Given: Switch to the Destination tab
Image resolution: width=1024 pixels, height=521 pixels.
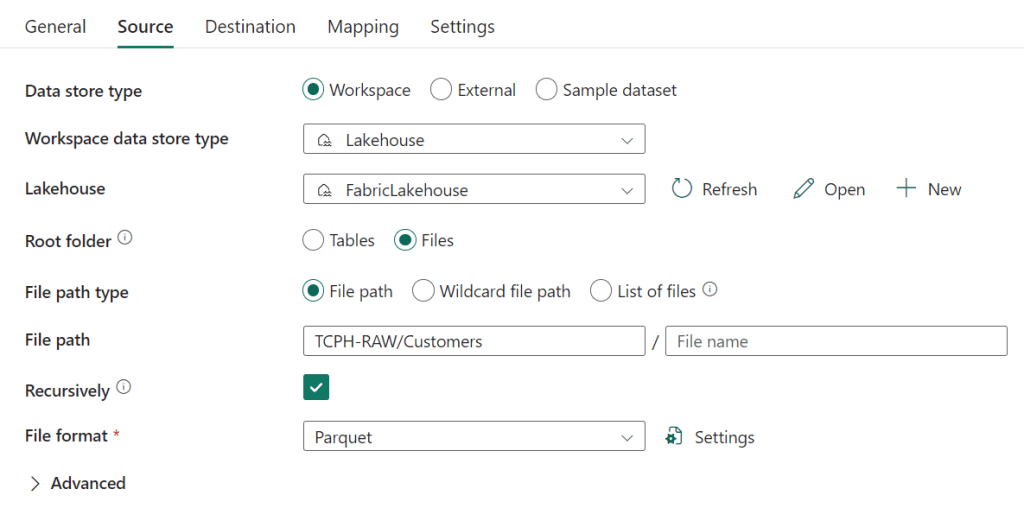Looking at the screenshot, I should (250, 27).
